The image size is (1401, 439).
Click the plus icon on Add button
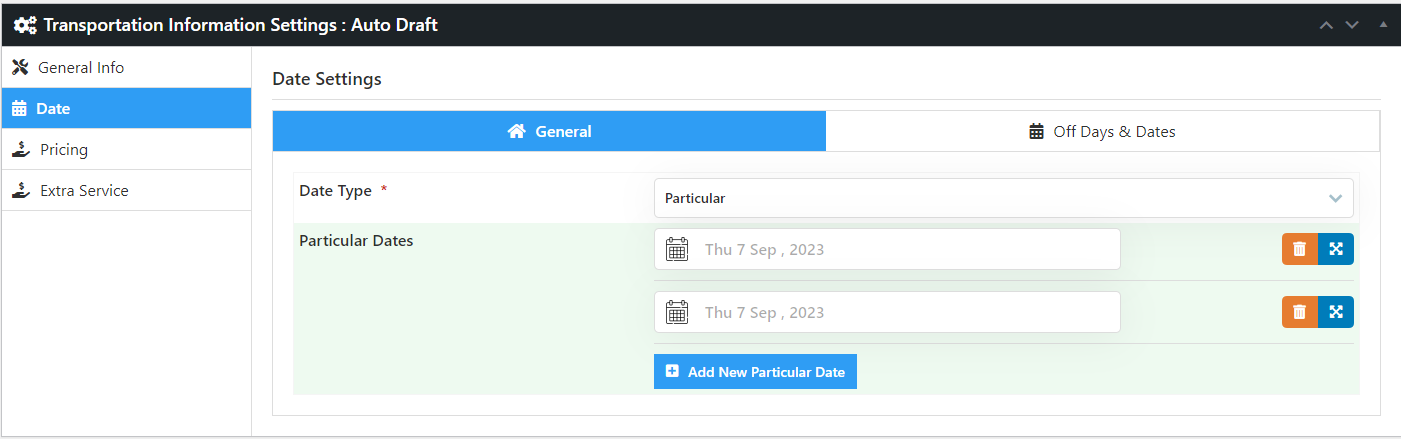click(672, 371)
